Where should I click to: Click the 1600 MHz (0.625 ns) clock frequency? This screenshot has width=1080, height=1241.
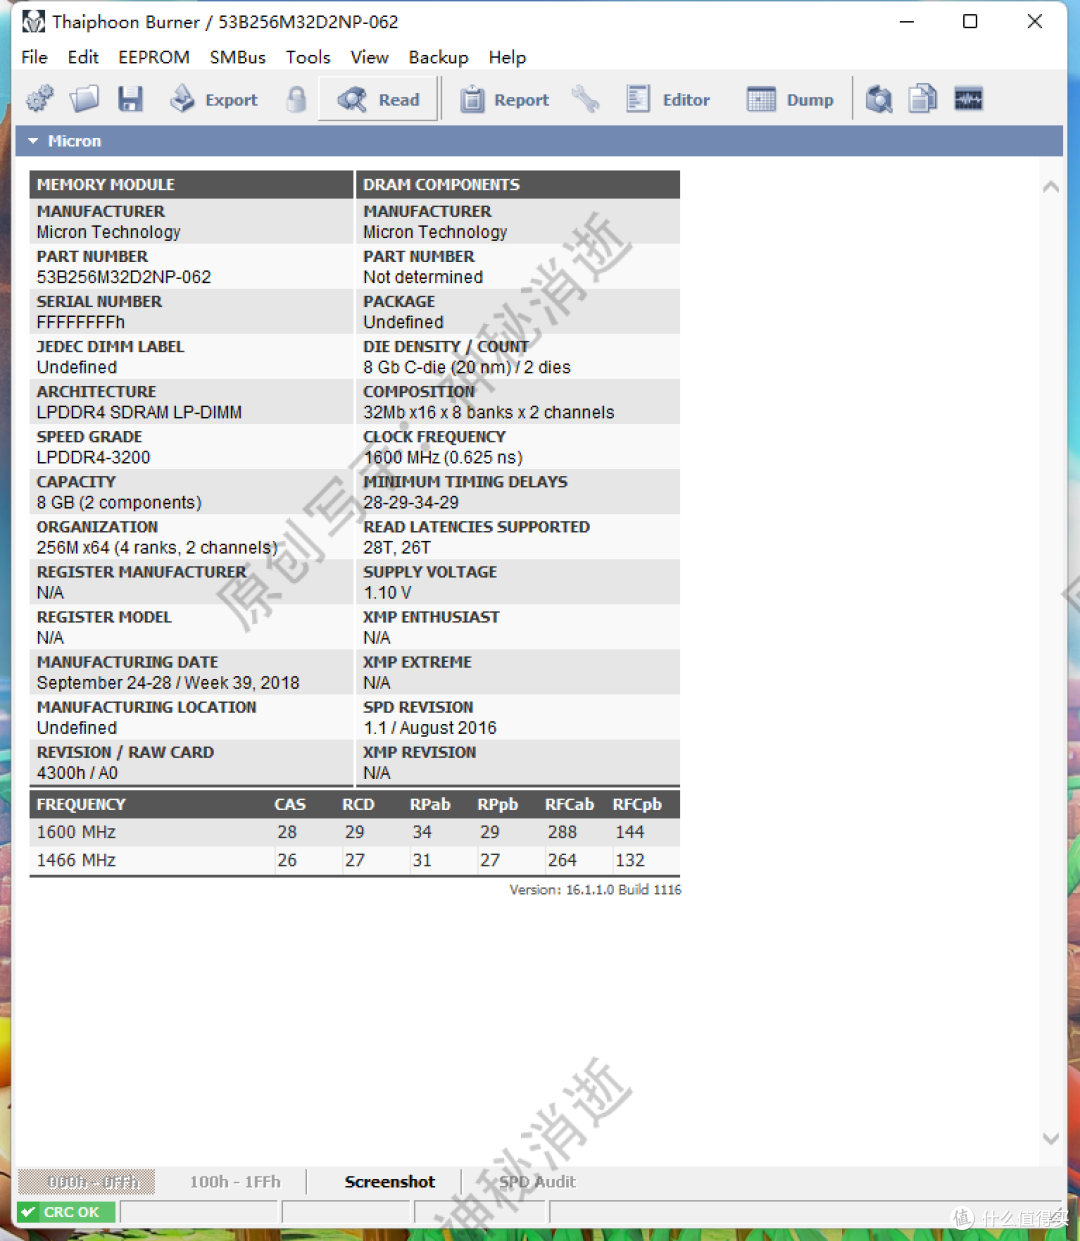[x=443, y=457]
